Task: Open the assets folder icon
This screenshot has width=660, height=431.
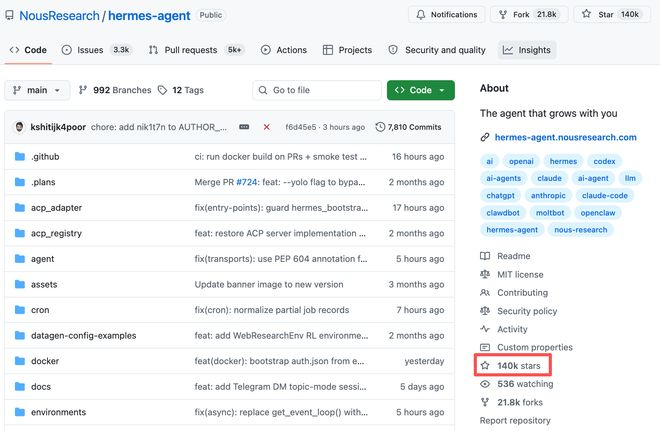Action: (20, 285)
